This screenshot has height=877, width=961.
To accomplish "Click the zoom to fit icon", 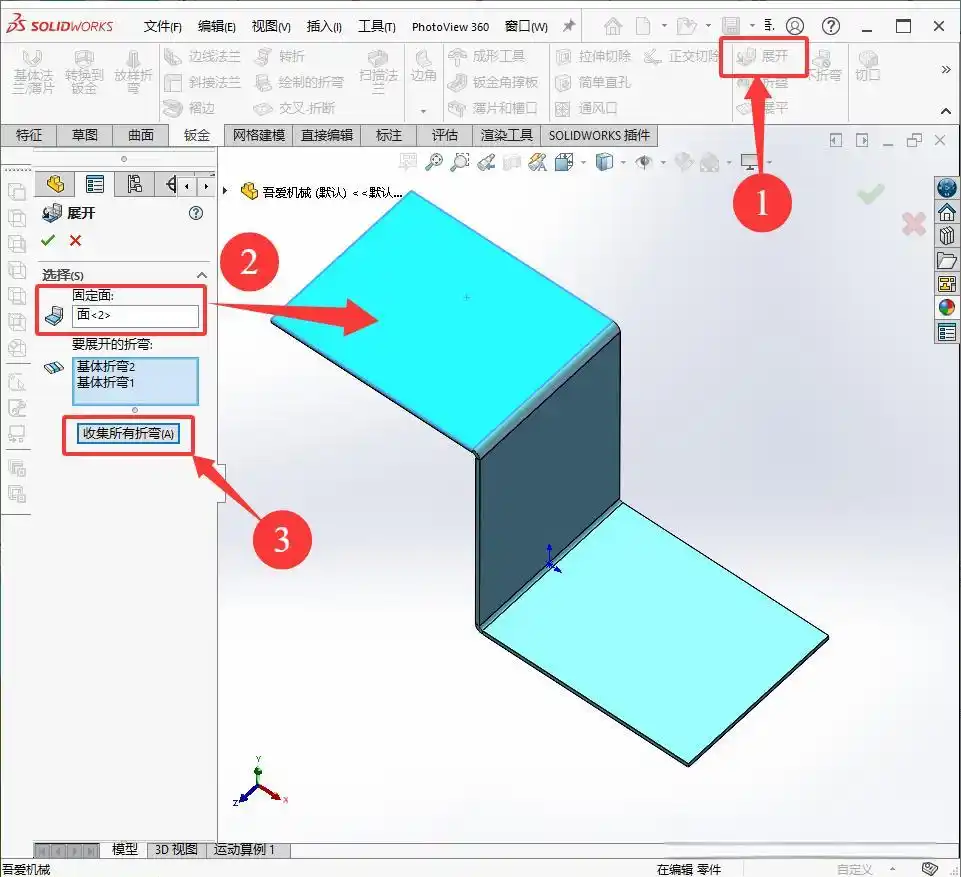I will click(x=435, y=162).
